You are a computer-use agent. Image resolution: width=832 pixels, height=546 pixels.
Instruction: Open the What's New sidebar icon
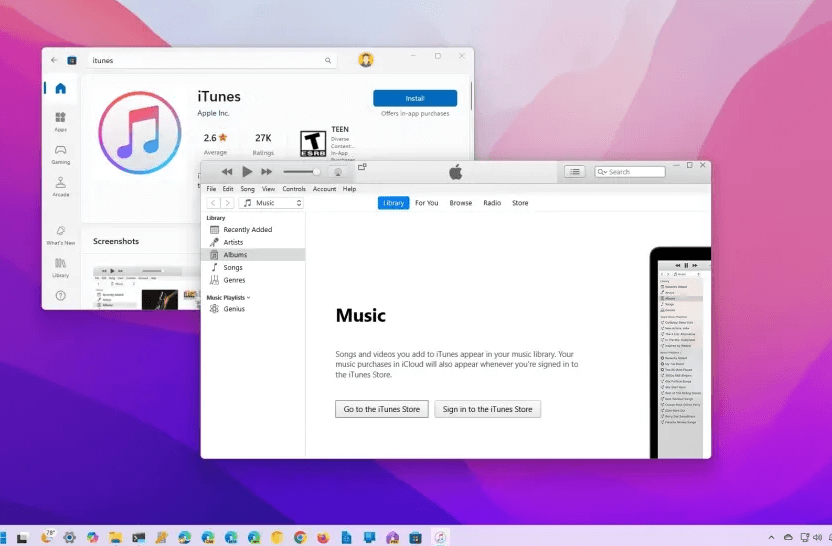point(60,234)
